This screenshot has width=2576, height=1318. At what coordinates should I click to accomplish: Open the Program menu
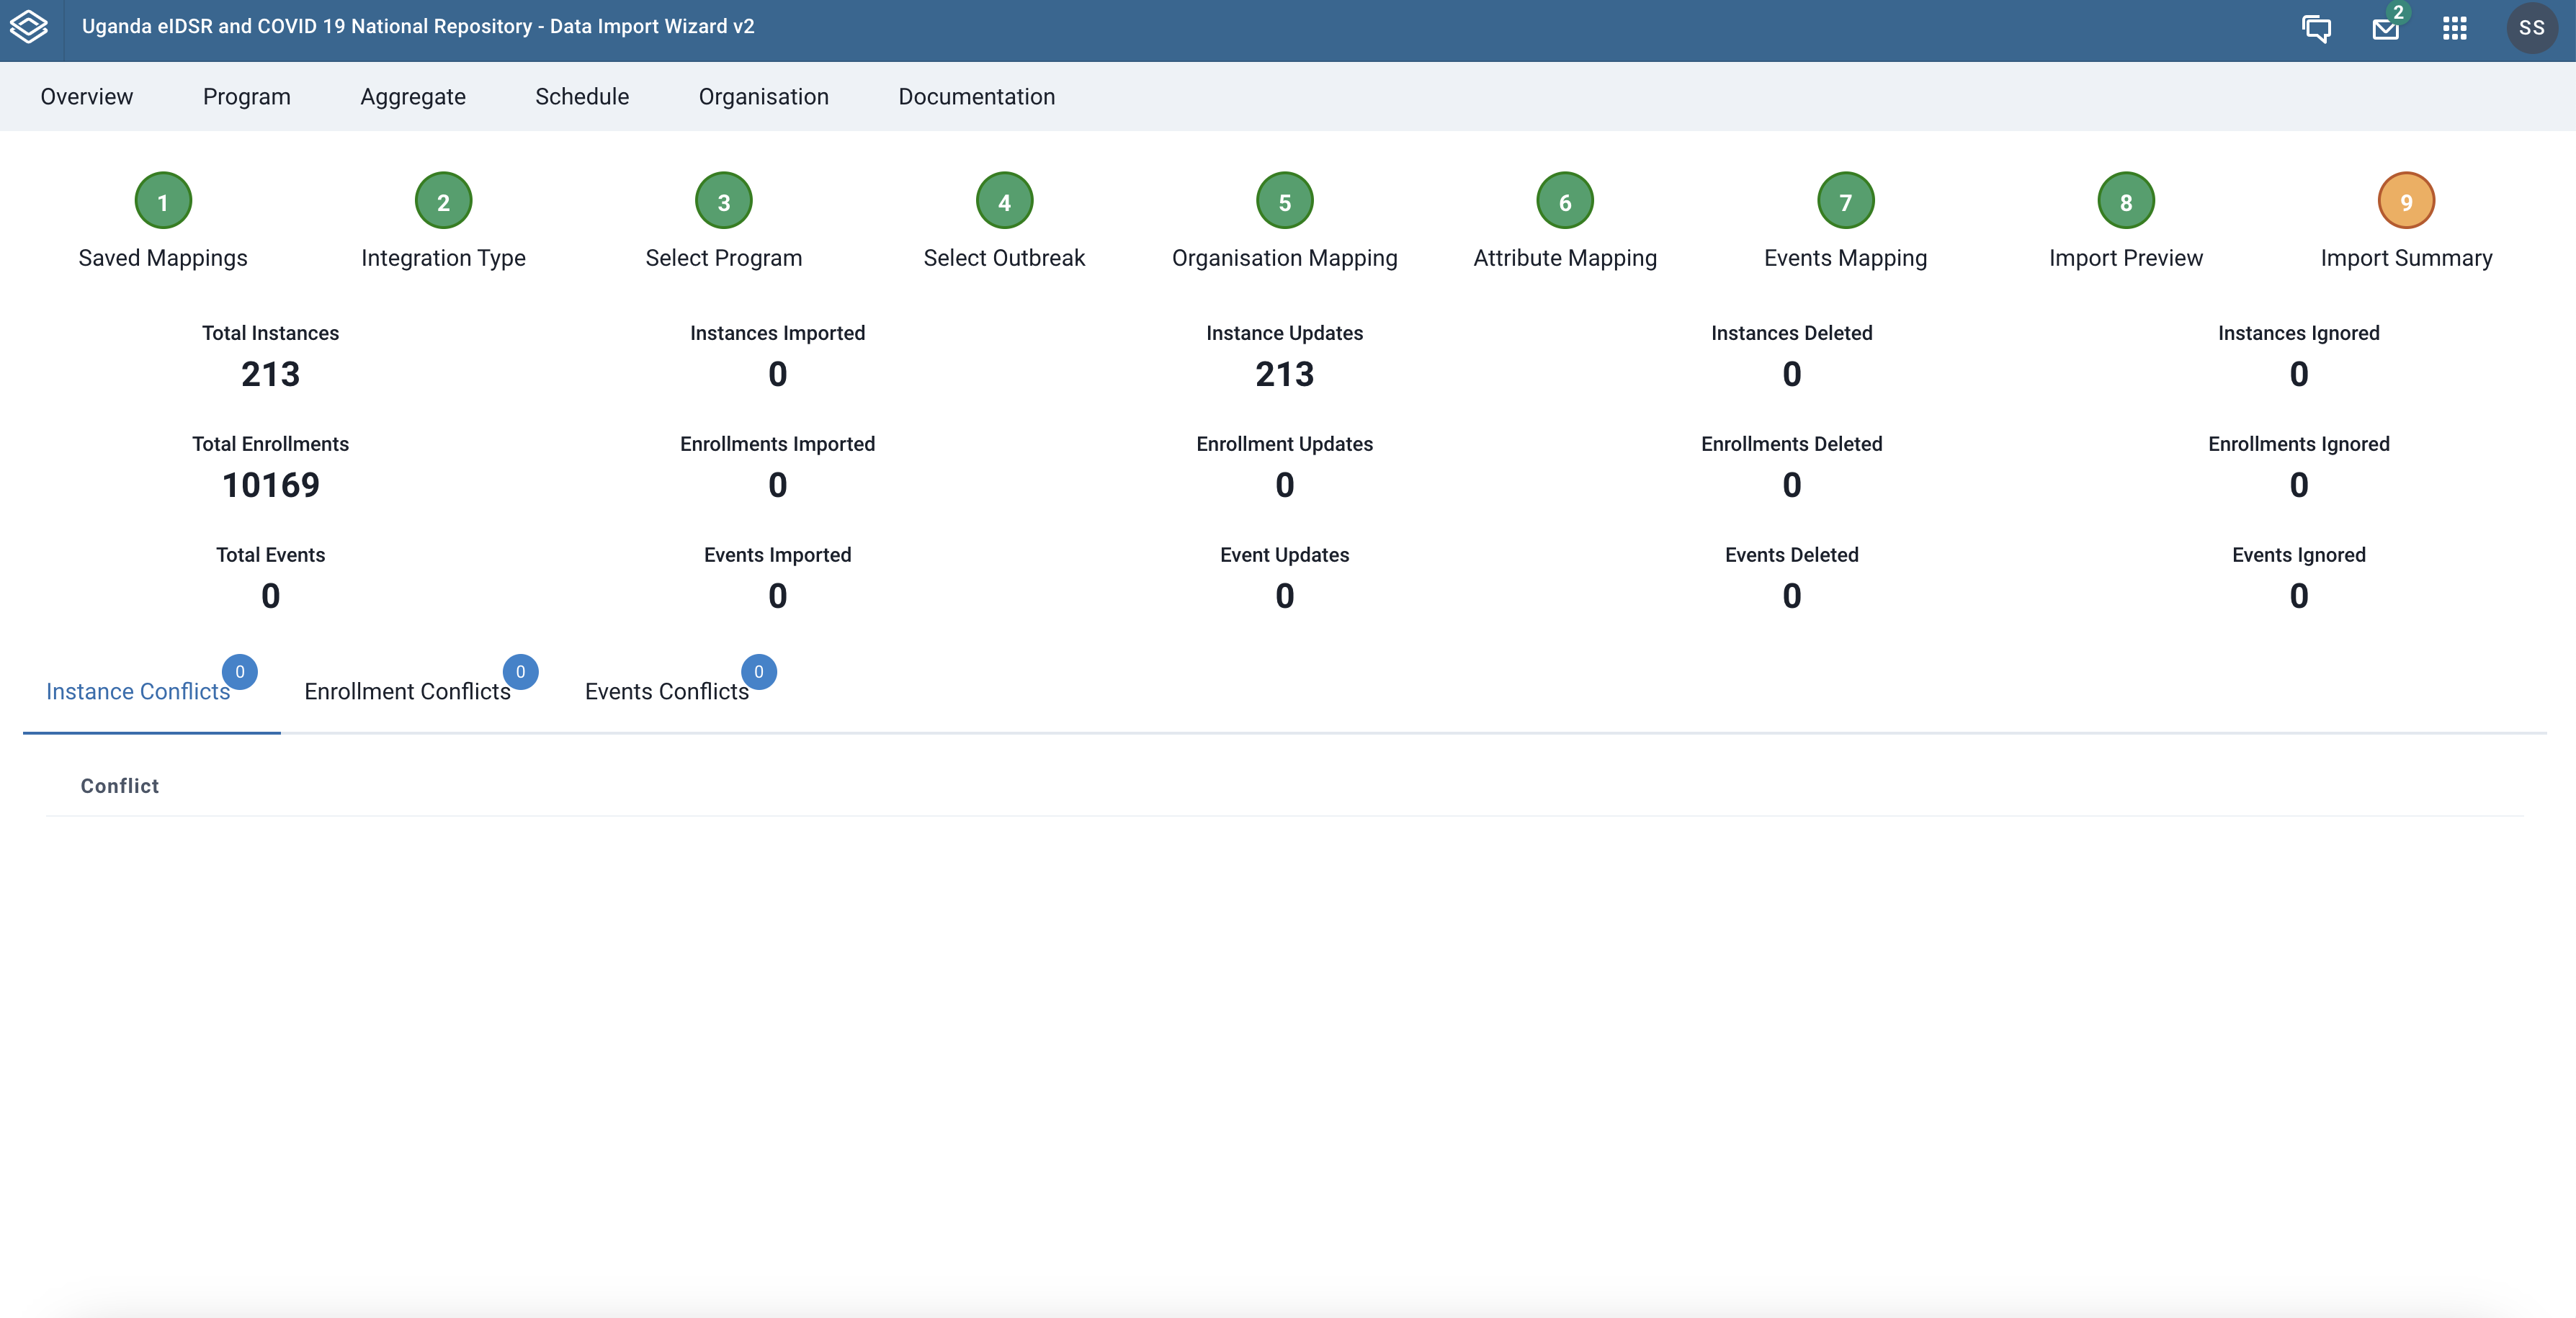[247, 97]
